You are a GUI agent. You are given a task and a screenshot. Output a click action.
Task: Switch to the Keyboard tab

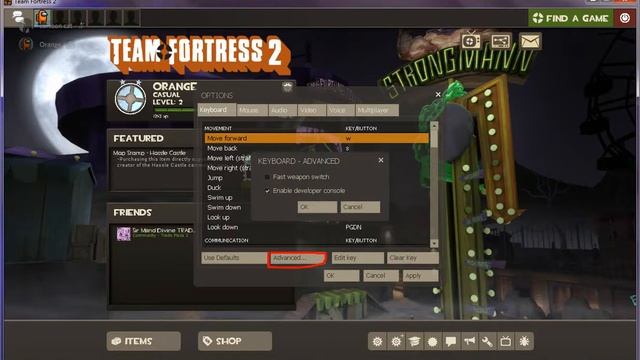pyautogui.click(x=217, y=110)
